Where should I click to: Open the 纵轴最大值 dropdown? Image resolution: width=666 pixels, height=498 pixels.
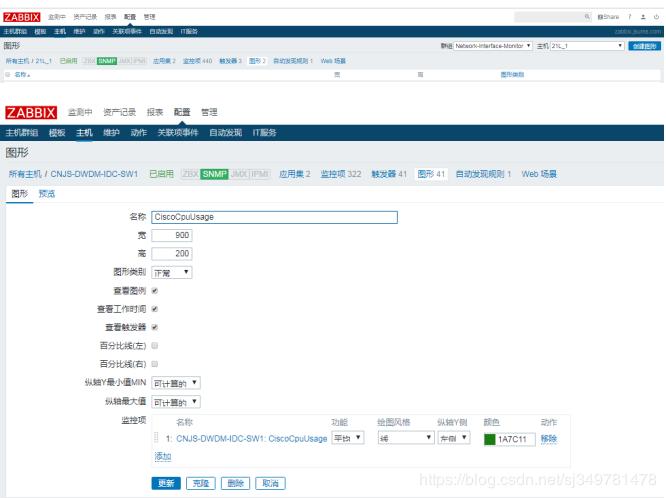(x=176, y=402)
